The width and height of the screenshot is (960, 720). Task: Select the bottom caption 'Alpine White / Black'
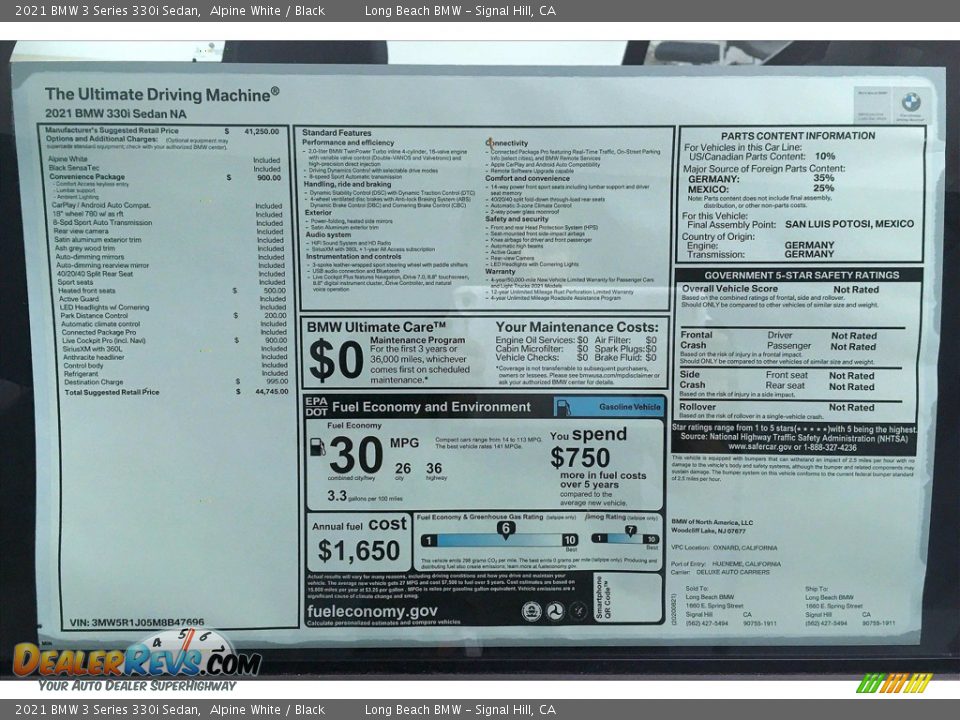(x=267, y=710)
